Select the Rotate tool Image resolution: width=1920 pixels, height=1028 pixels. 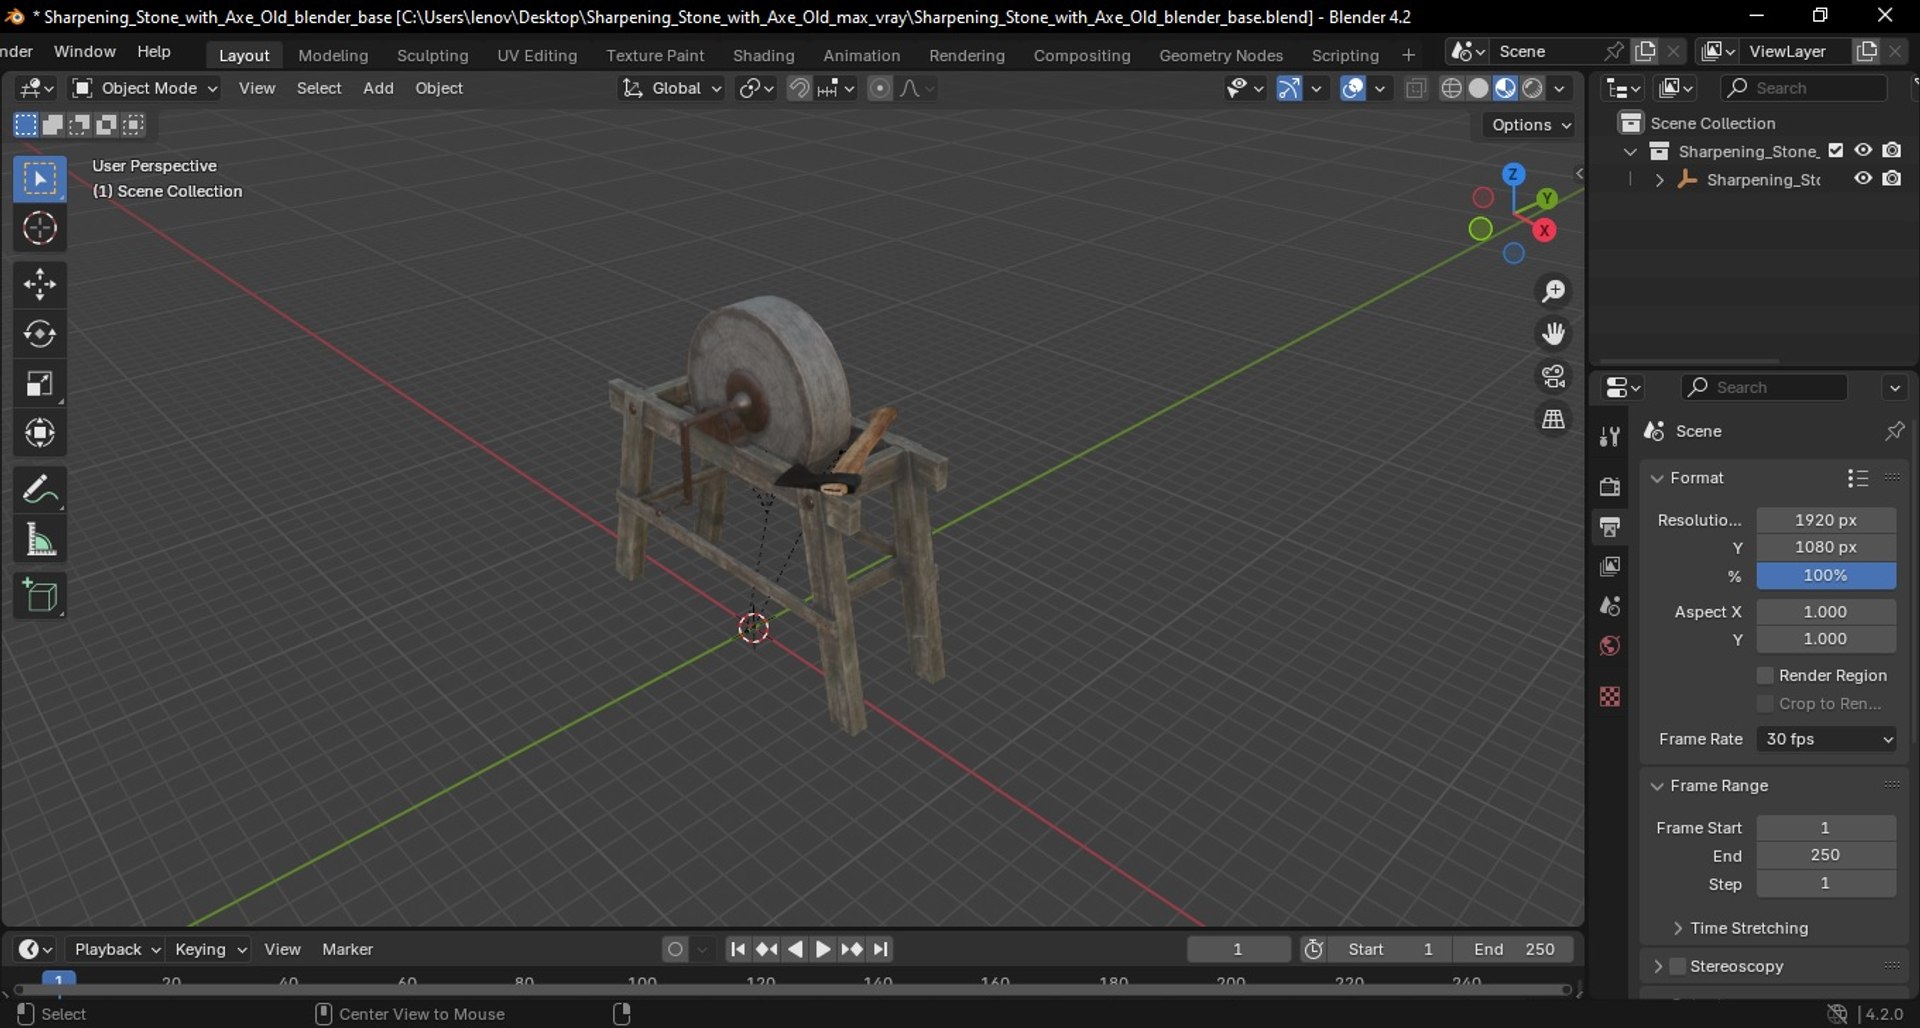pos(40,334)
